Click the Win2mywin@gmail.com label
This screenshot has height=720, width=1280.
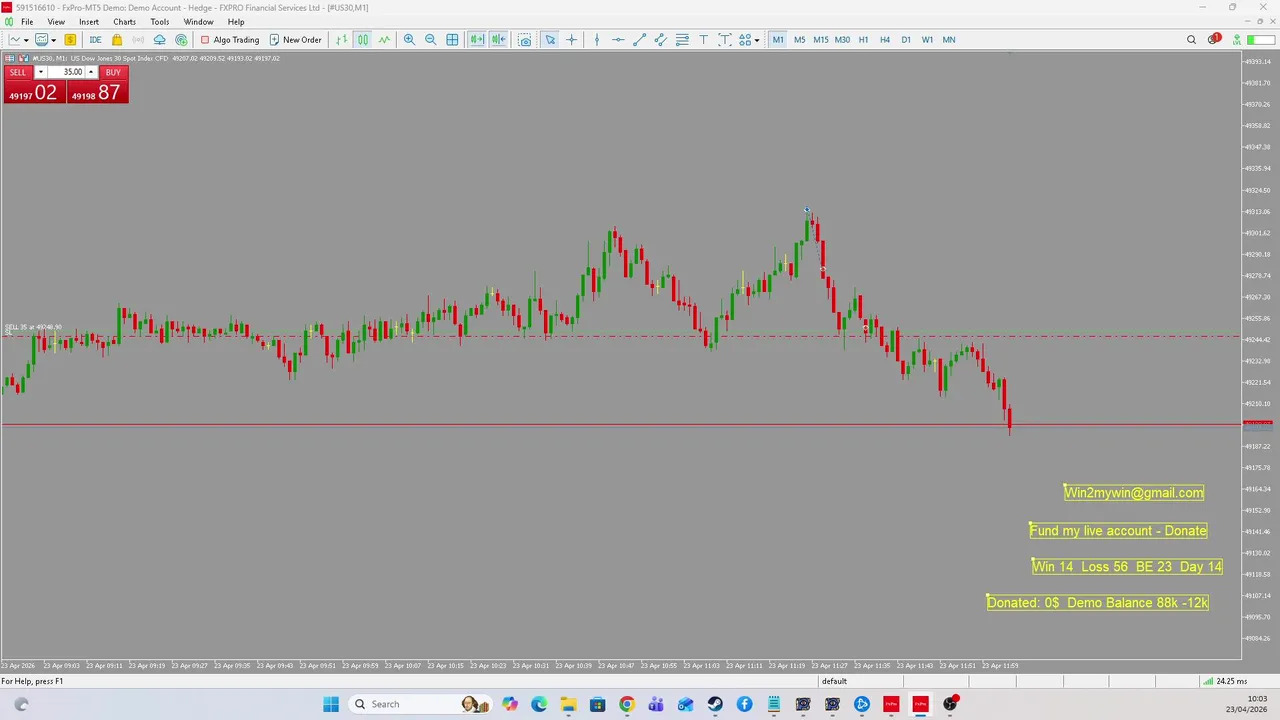[1134, 492]
